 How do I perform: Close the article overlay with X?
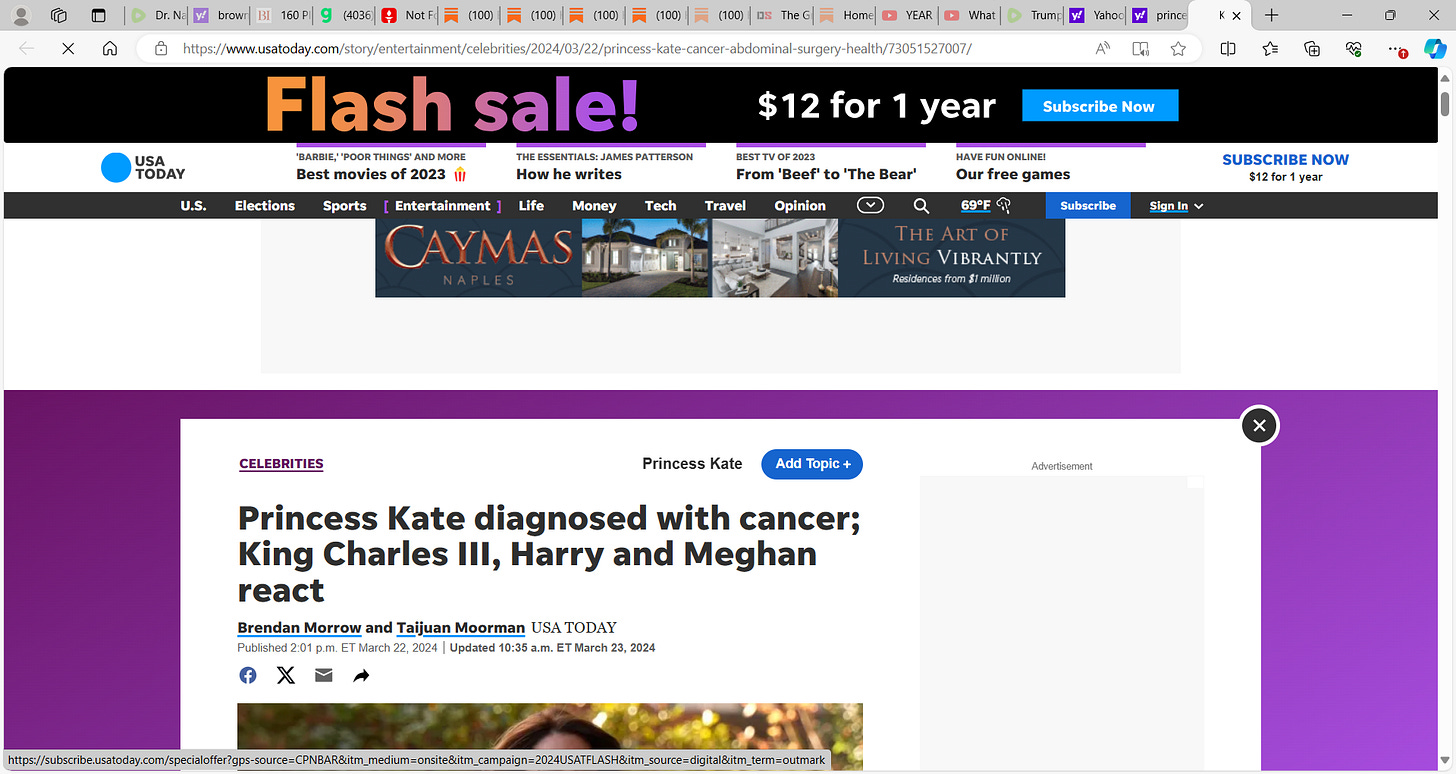click(1259, 426)
